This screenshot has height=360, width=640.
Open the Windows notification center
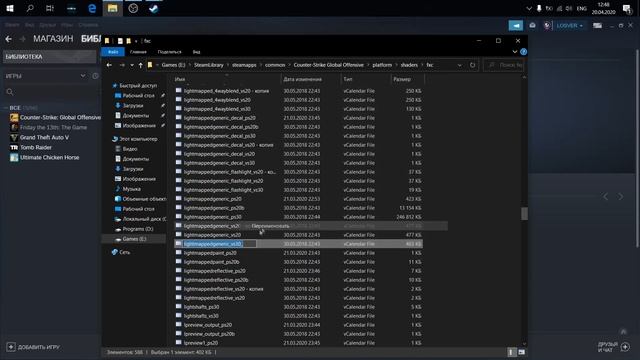coord(627,9)
